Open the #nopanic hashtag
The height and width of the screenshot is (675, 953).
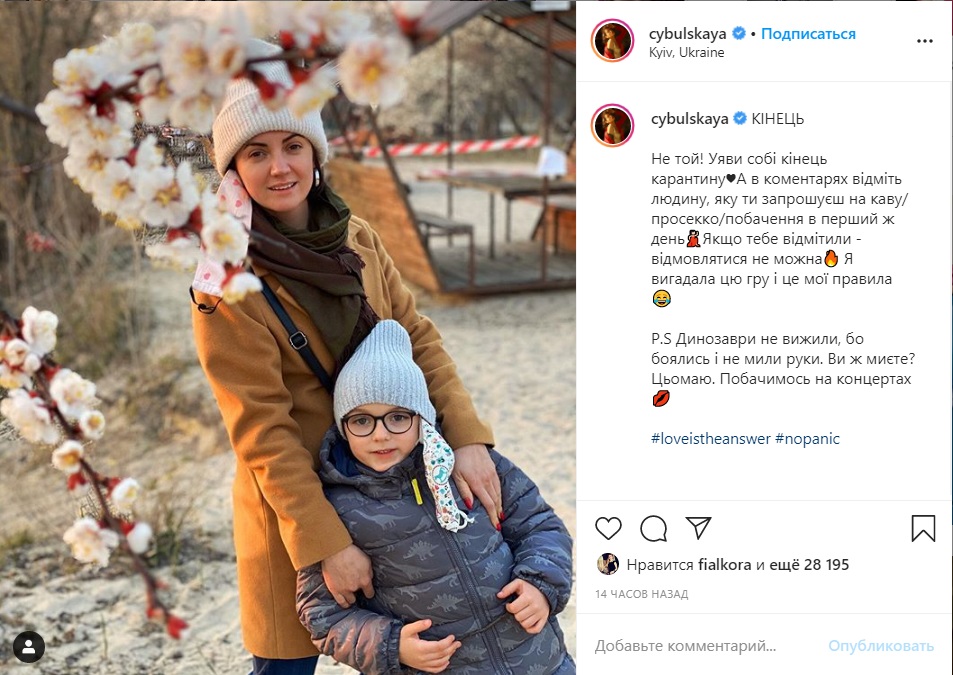click(807, 439)
